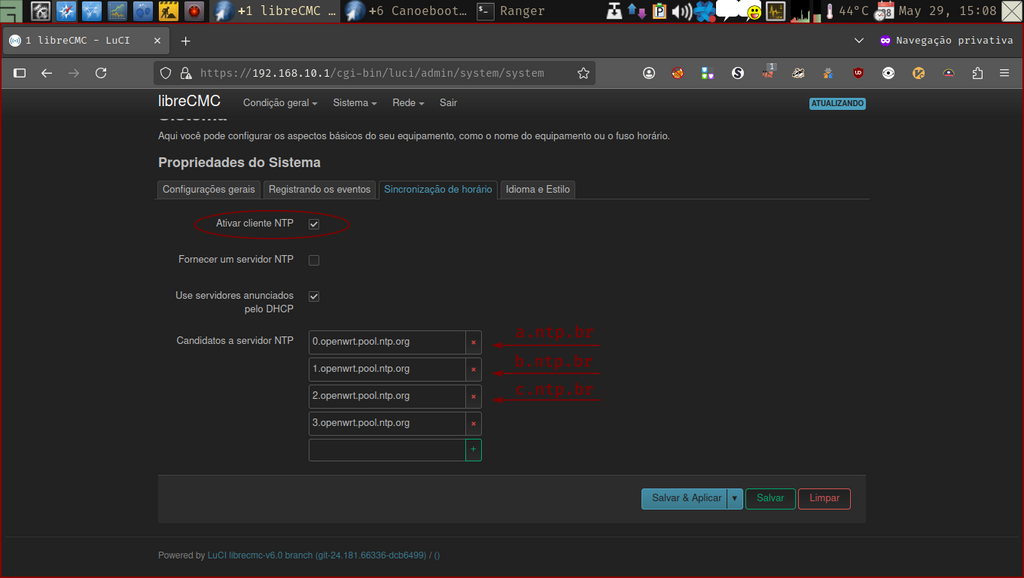This screenshot has width=1024, height=578.
Task: Open the NoScript extension menu
Action: [676, 73]
